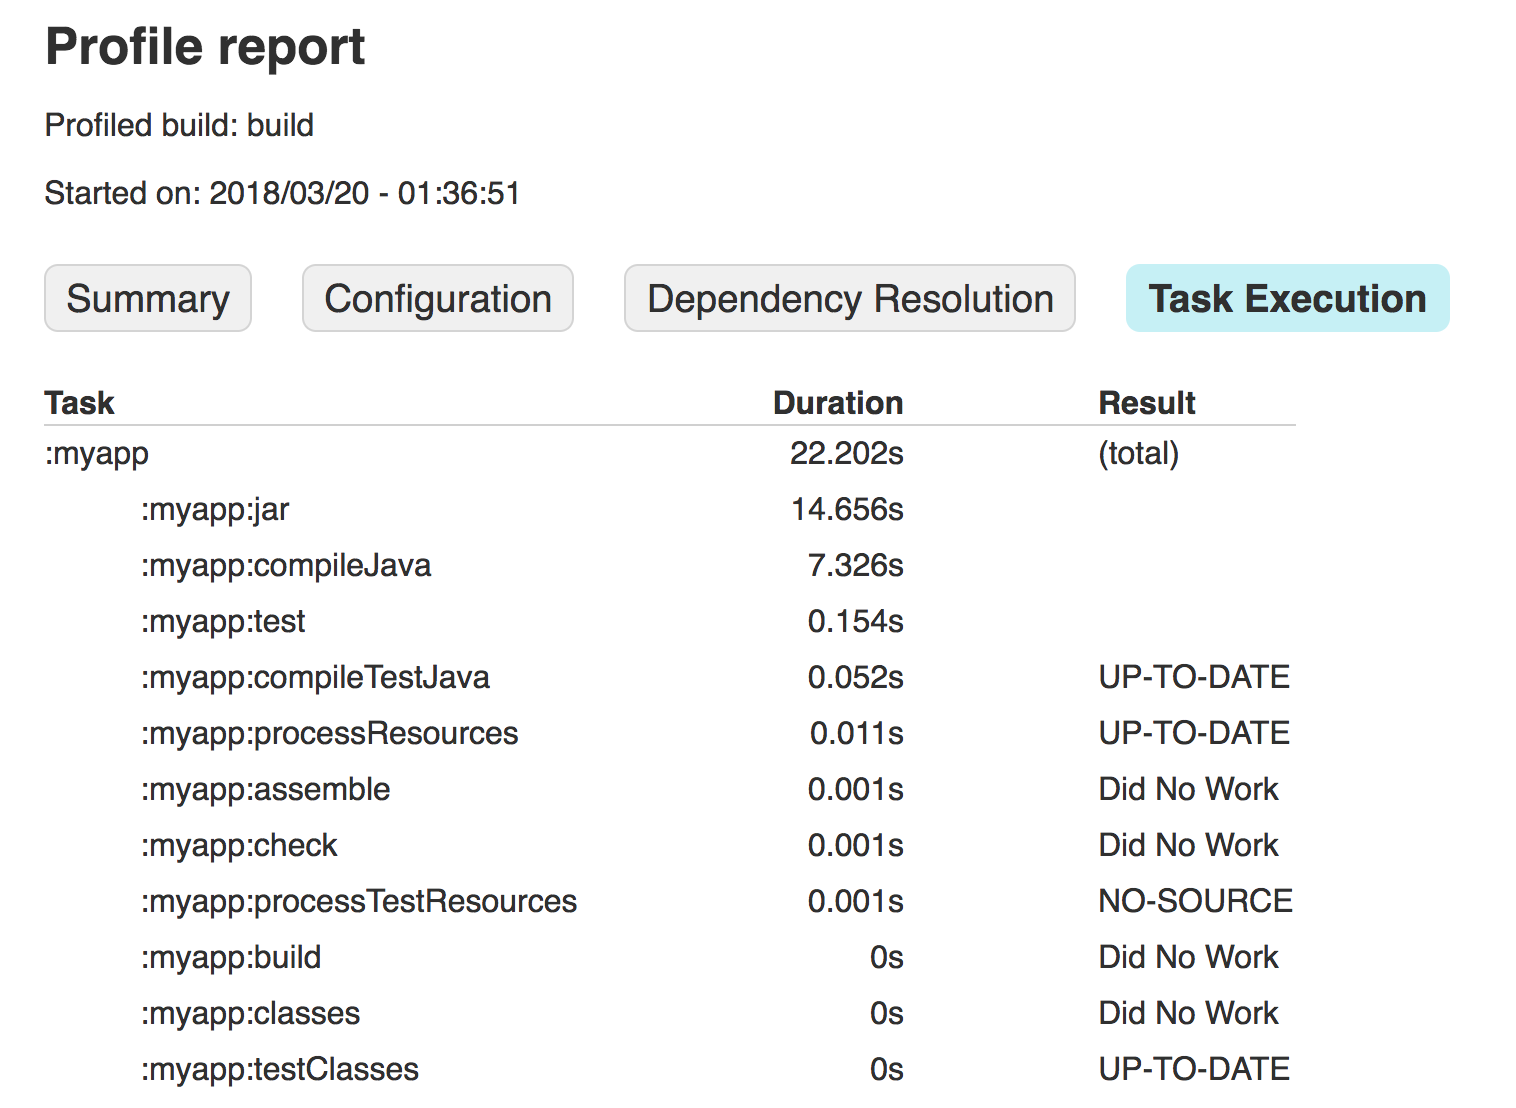Click the Result column header
This screenshot has height=1108, width=1516.
(x=1147, y=403)
